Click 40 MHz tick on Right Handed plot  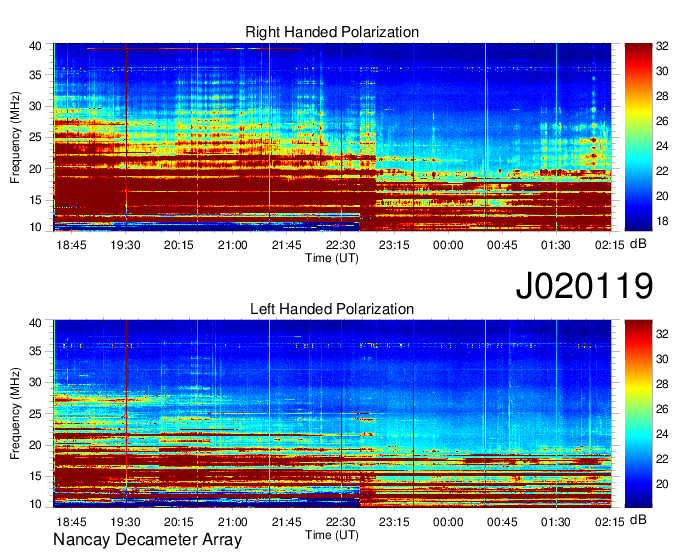tap(35, 46)
